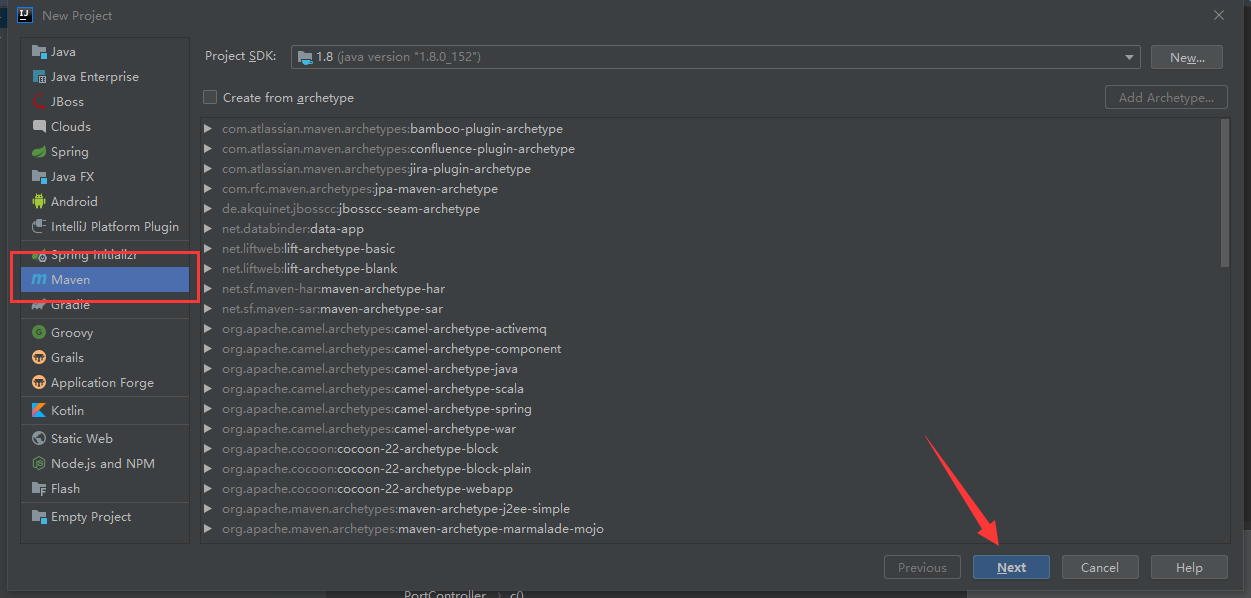The image size is (1251, 598).
Task: Select Gradle project type
Action: [x=105, y=305]
